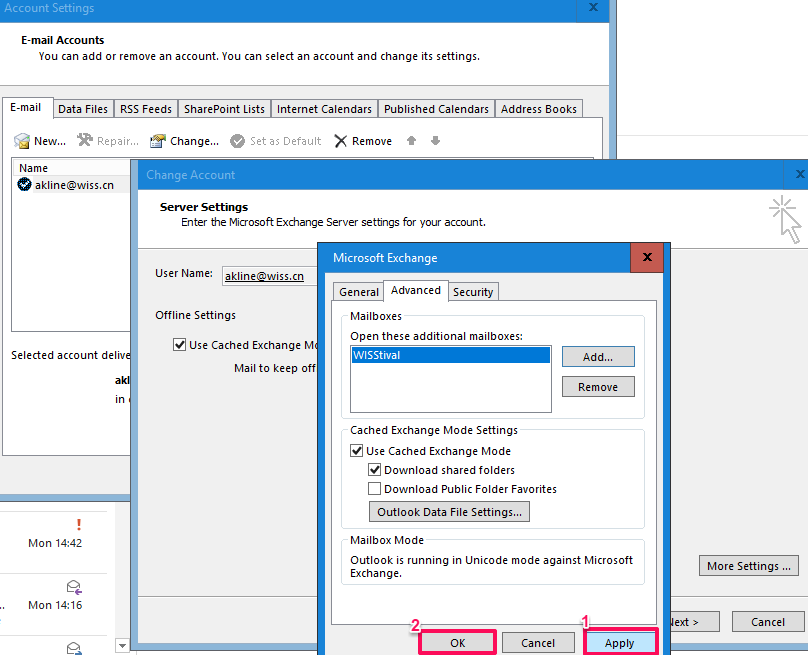This screenshot has height=655, width=808.
Task: Switch to Data Files tab
Action: [x=83, y=109]
